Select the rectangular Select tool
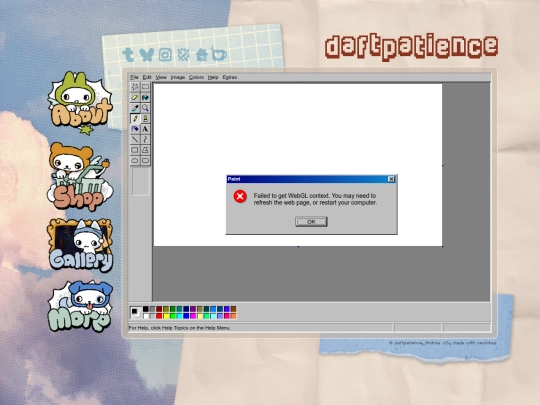Screen dimensions: 540x405 click(x=145, y=87)
